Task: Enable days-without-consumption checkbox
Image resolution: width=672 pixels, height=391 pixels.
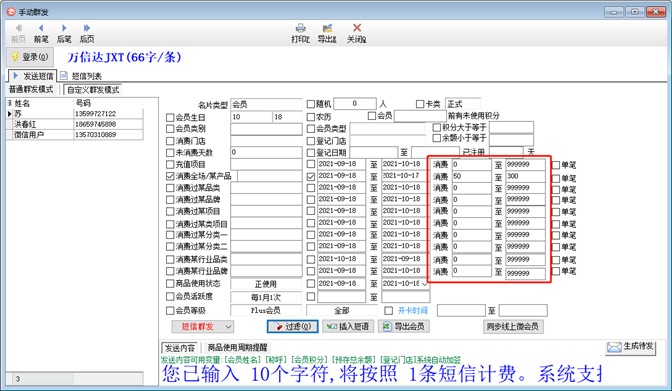Action: (x=170, y=153)
